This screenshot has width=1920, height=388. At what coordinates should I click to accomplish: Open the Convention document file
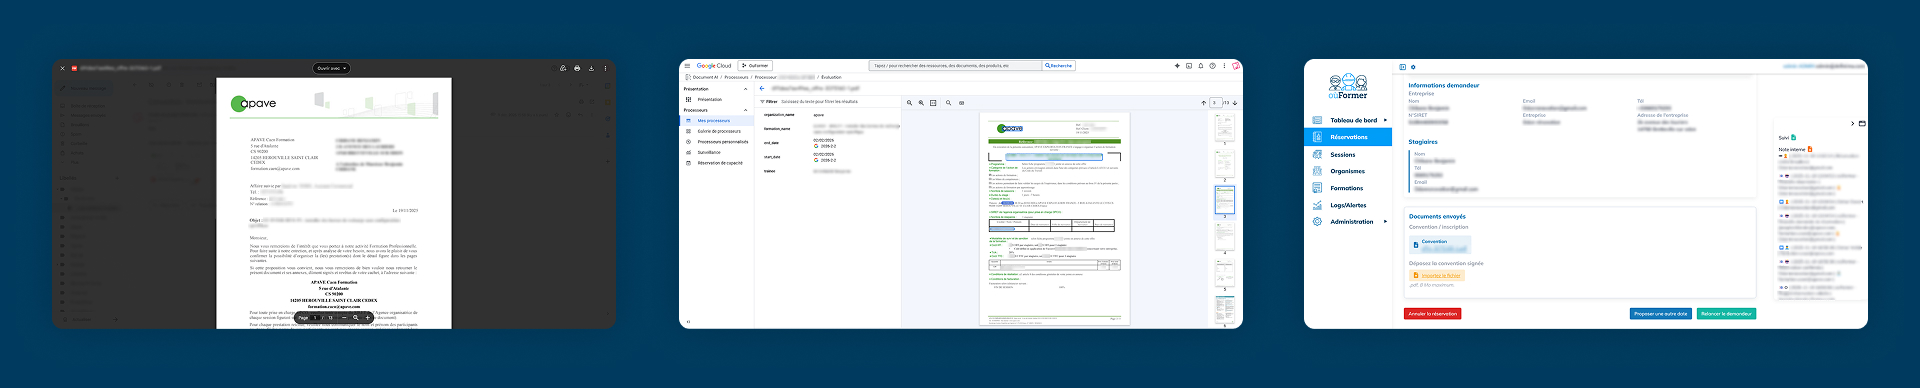tap(1440, 244)
